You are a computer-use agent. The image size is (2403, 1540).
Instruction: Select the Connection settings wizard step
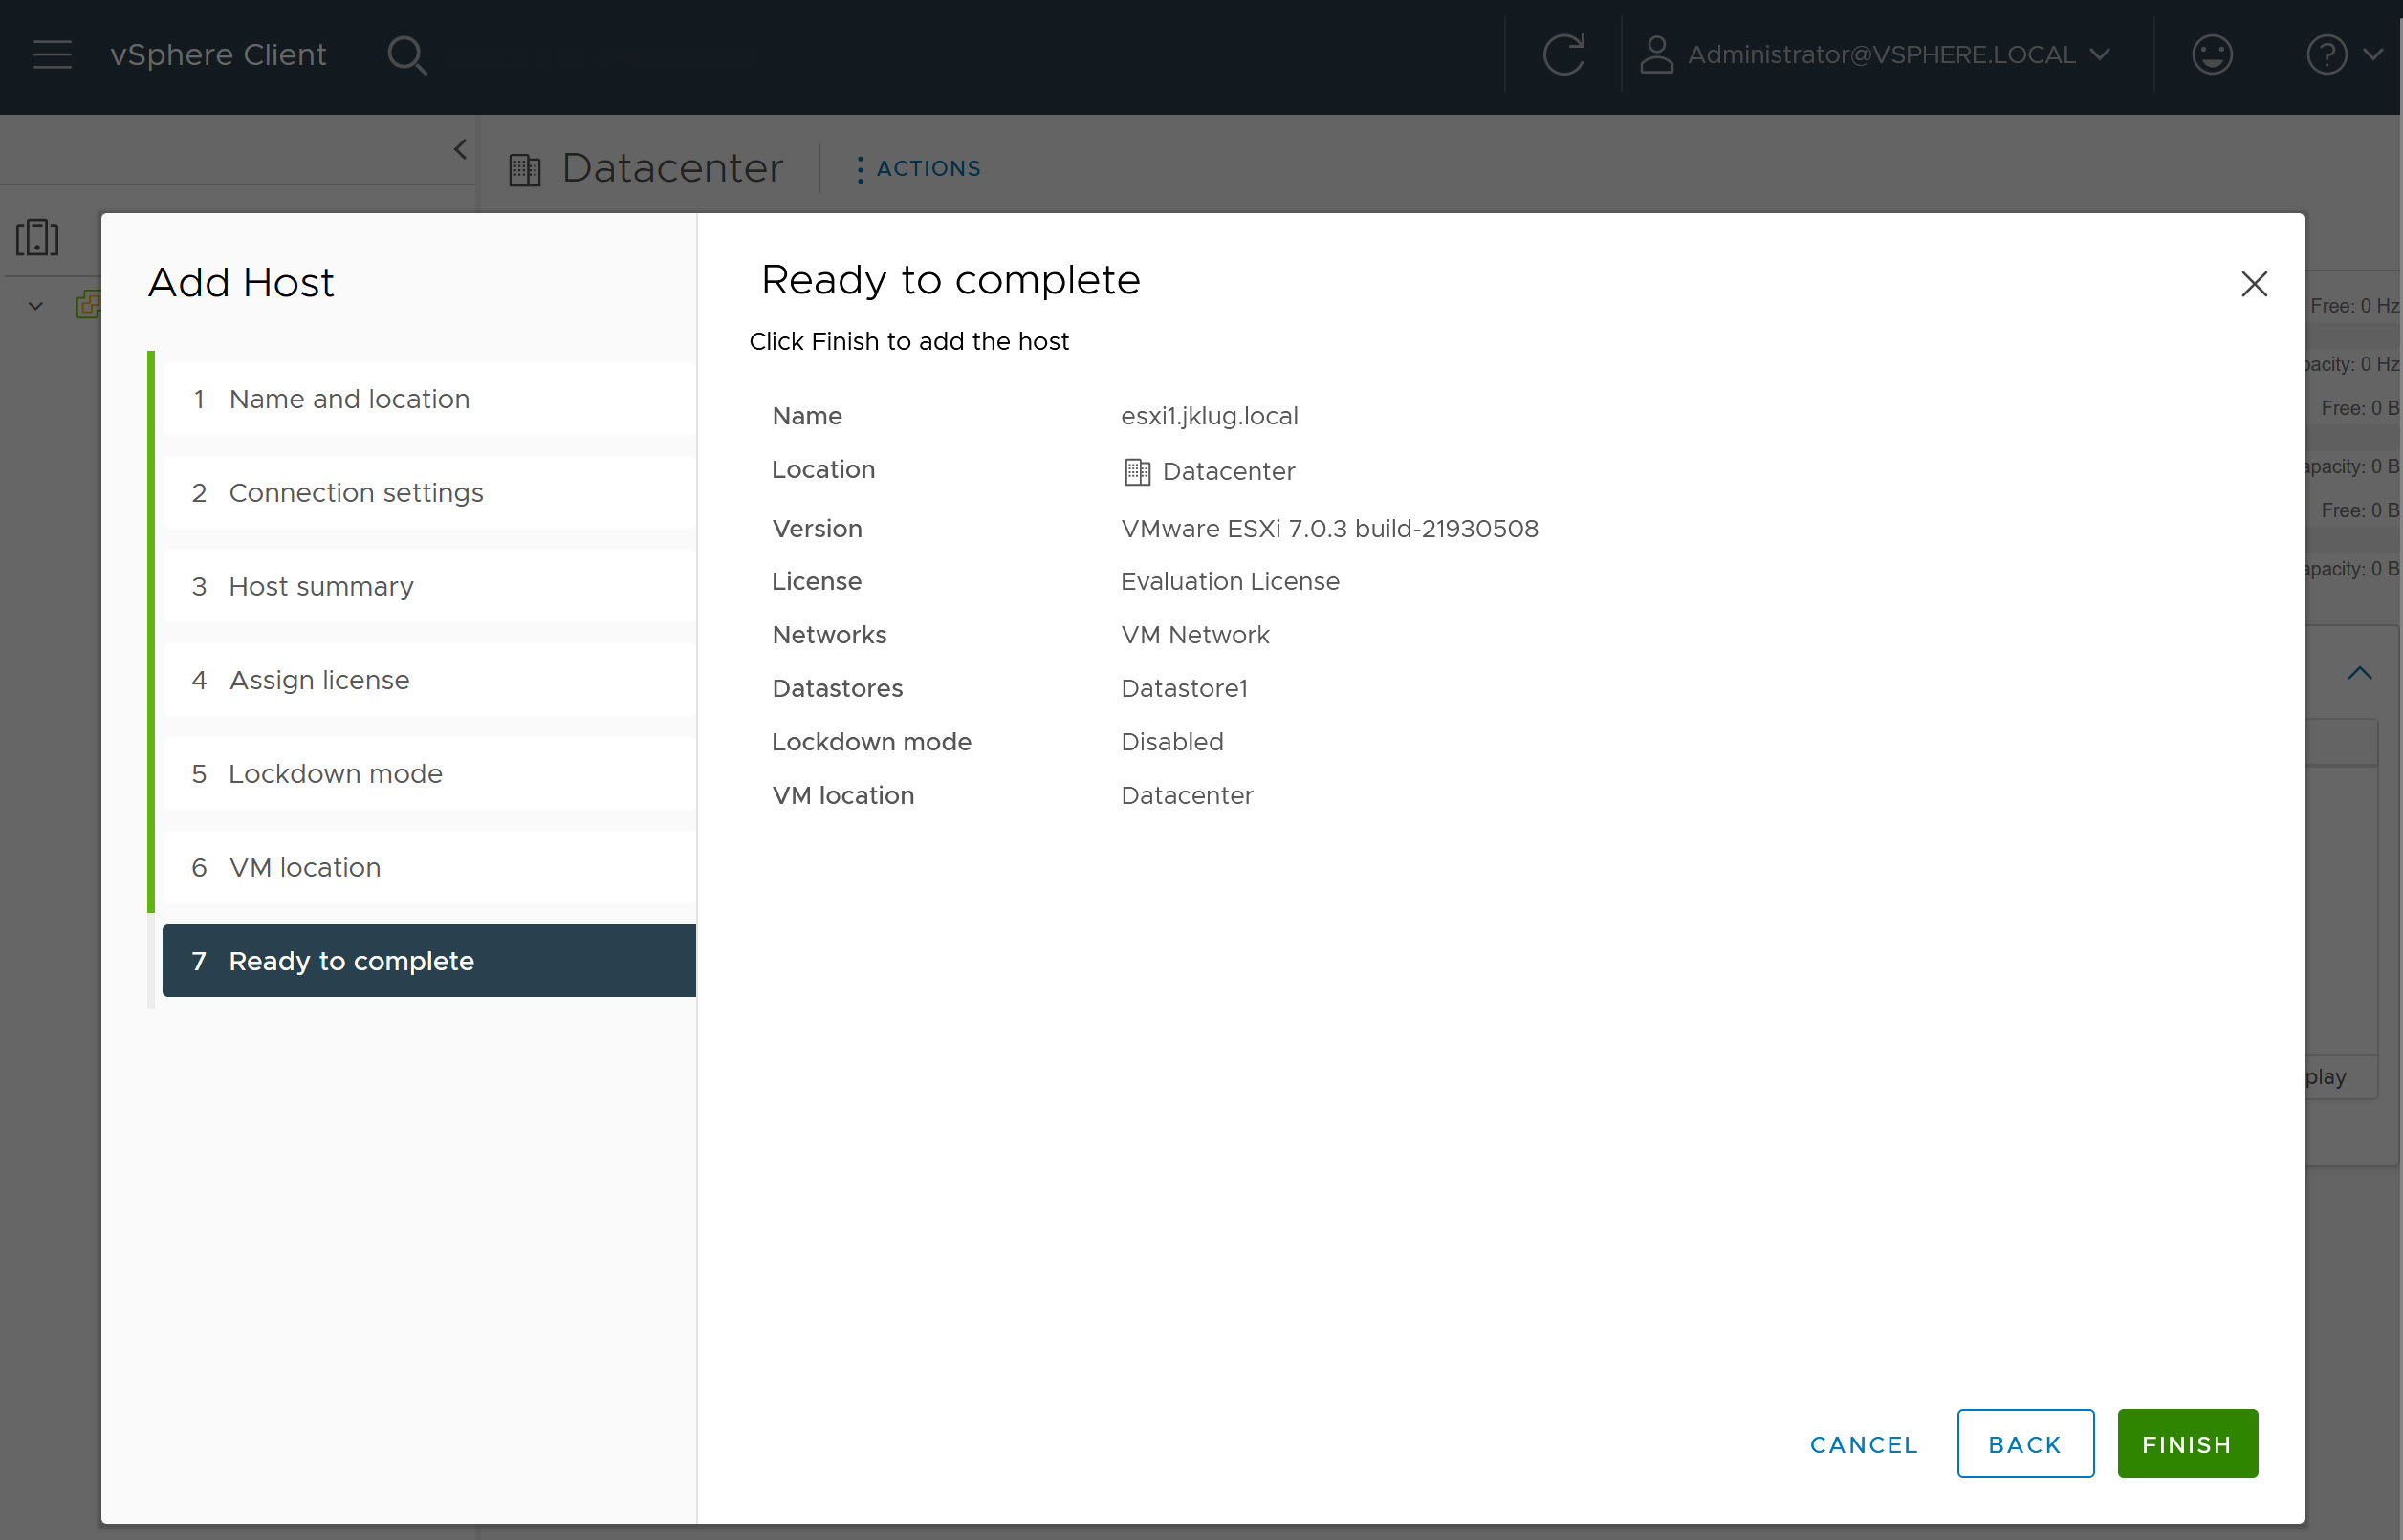tap(356, 492)
